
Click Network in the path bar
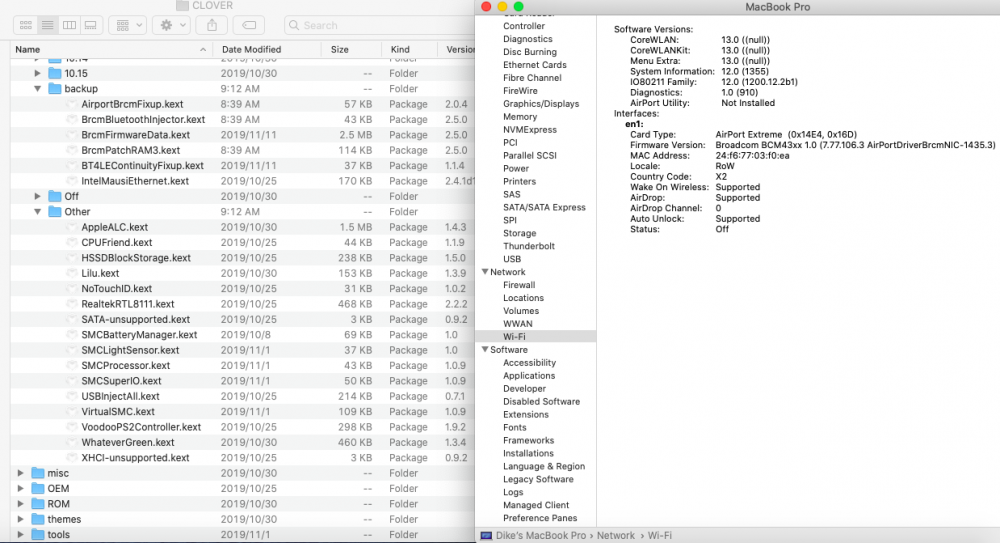coord(616,535)
